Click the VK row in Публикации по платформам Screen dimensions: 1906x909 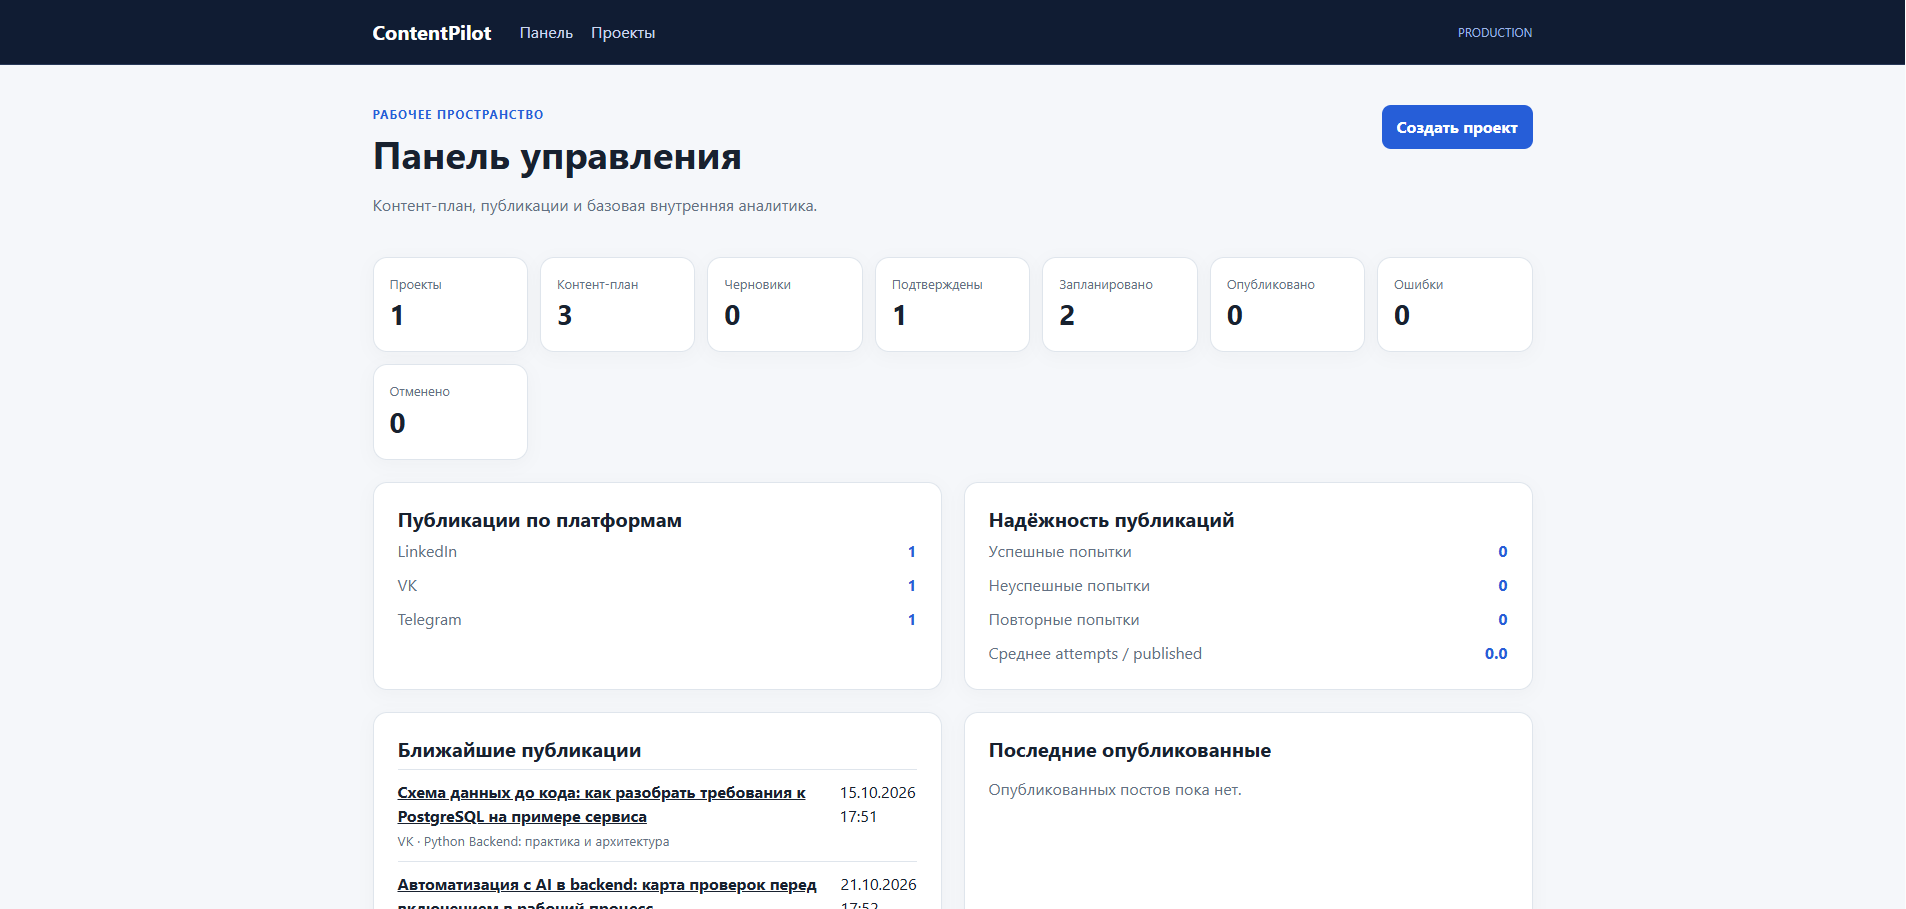click(x=657, y=586)
